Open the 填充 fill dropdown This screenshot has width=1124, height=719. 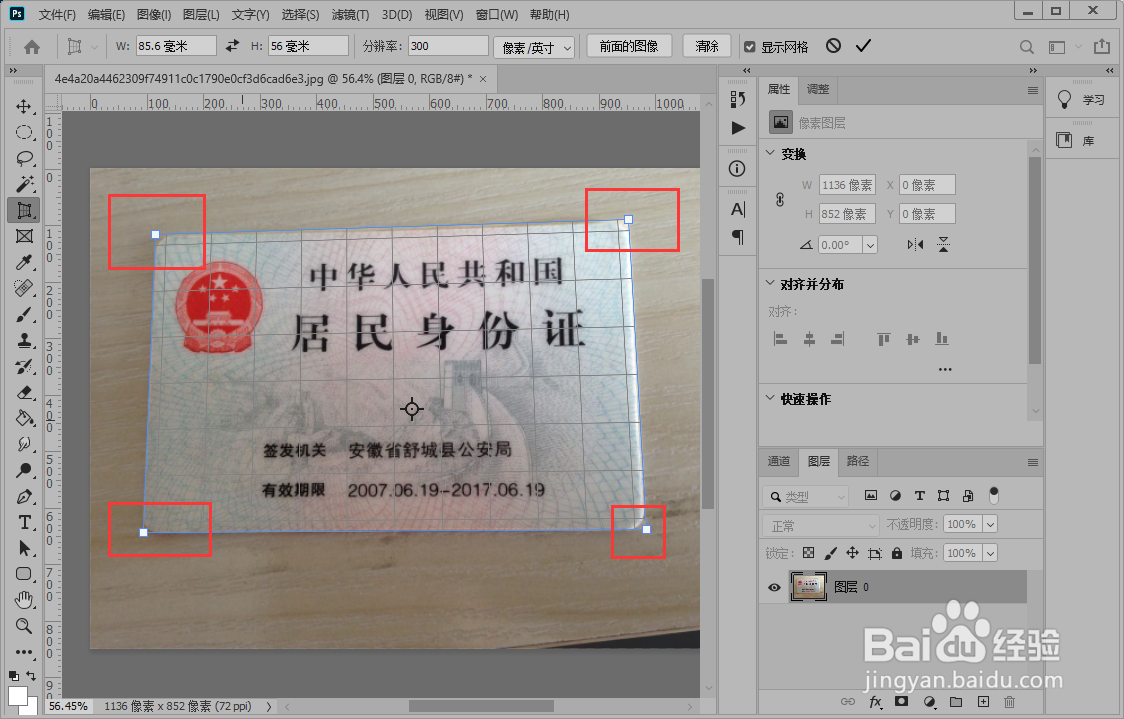click(x=990, y=553)
